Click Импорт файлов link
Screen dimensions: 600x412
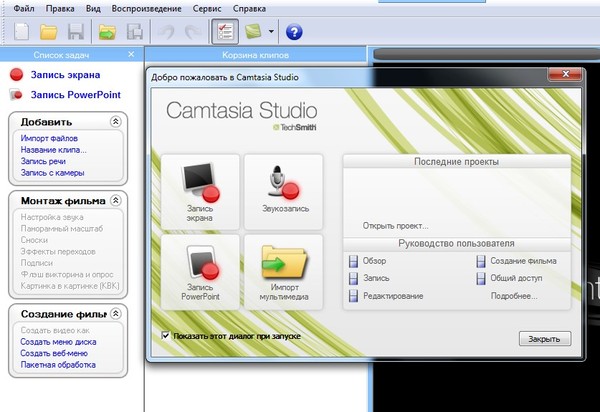click(49, 138)
